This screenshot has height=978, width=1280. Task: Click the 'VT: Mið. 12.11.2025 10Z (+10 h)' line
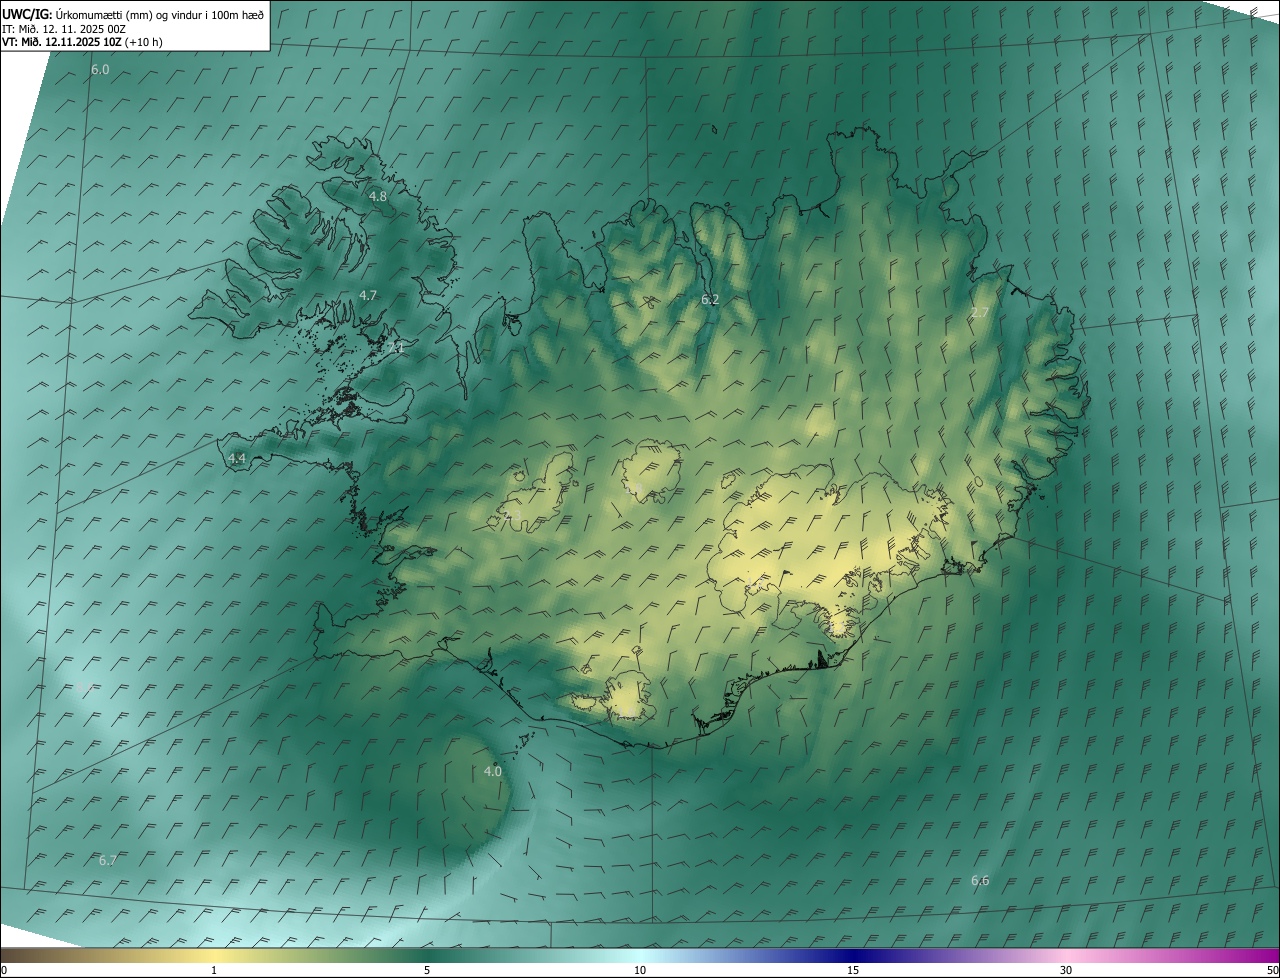(x=82, y=42)
